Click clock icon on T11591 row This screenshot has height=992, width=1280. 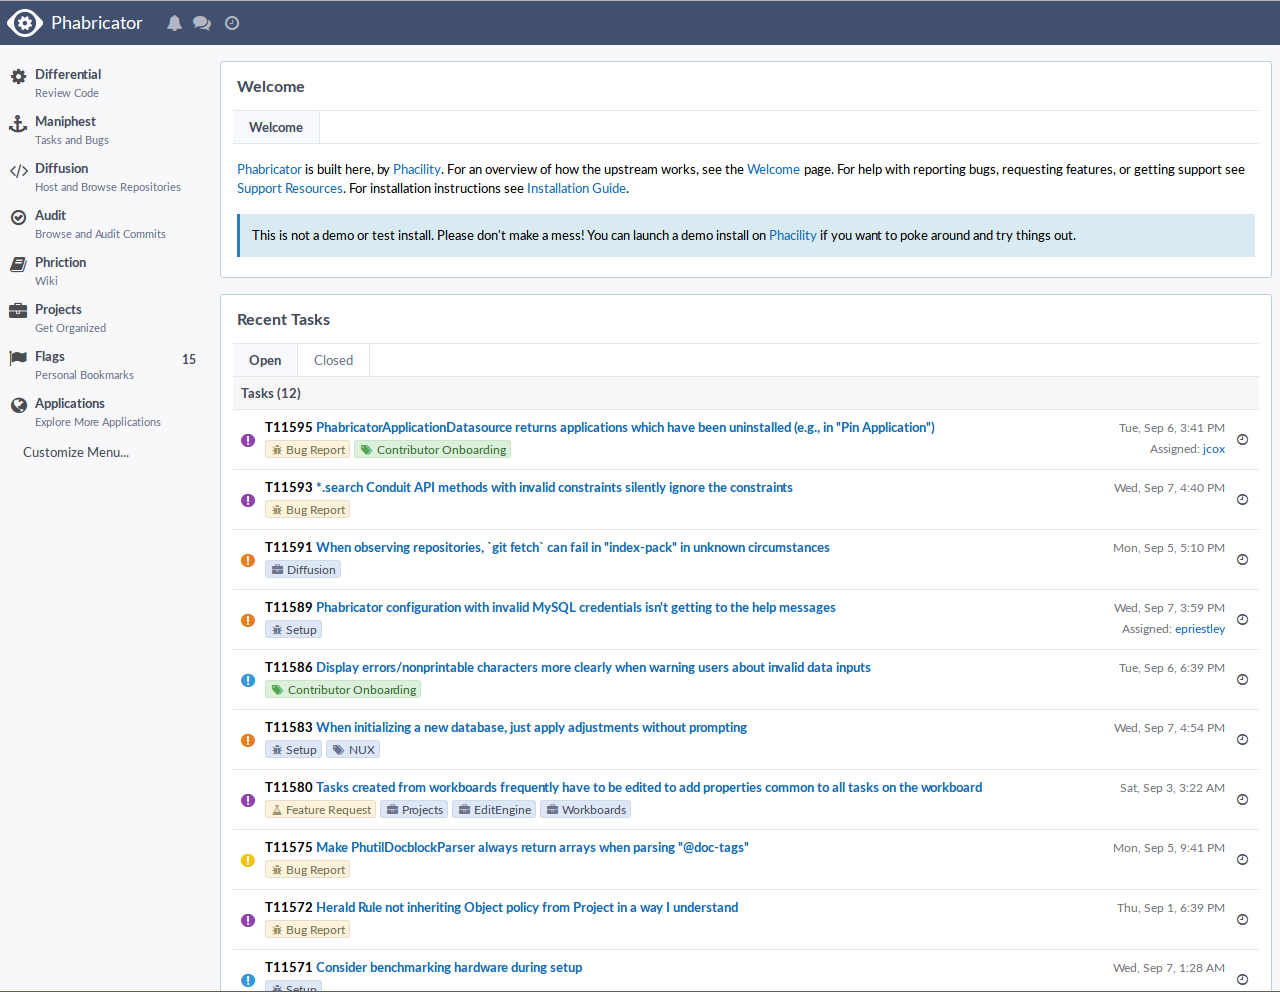click(1242, 559)
